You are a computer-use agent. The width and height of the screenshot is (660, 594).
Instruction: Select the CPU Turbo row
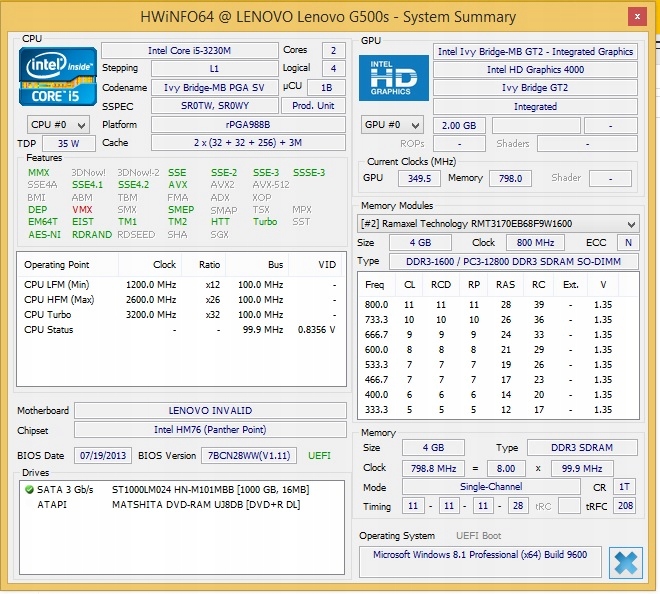(x=181, y=315)
